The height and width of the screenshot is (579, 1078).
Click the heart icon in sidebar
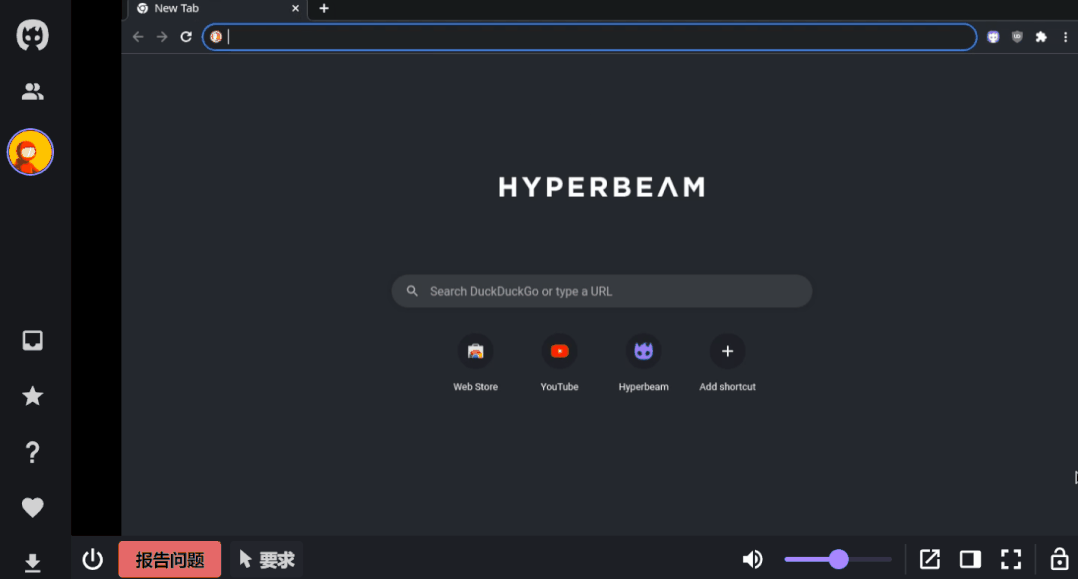click(x=32, y=507)
